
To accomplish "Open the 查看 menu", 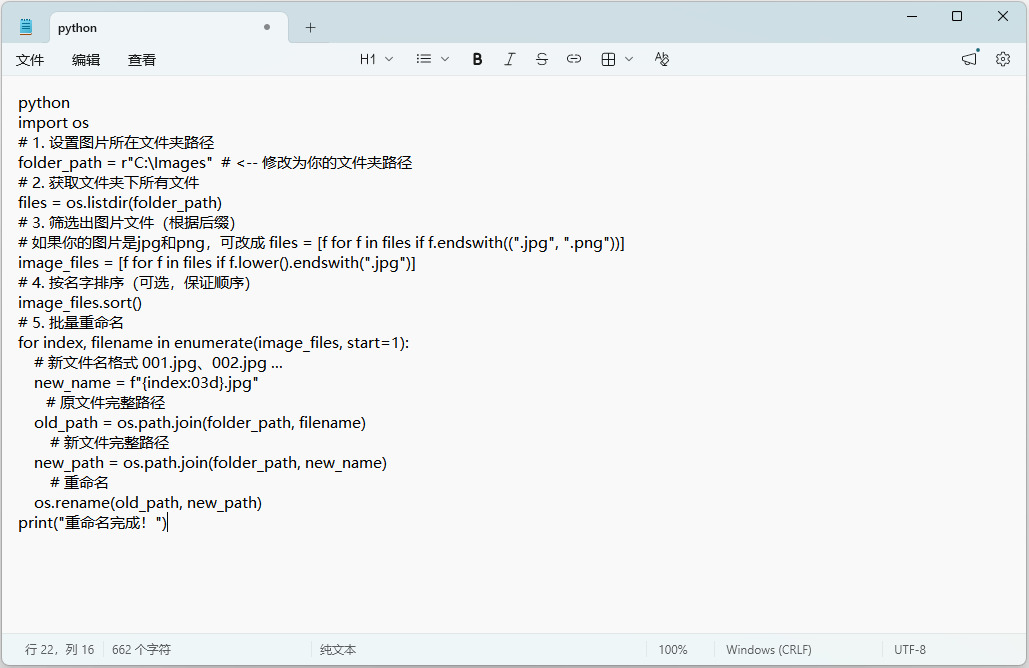I will pyautogui.click(x=142, y=60).
